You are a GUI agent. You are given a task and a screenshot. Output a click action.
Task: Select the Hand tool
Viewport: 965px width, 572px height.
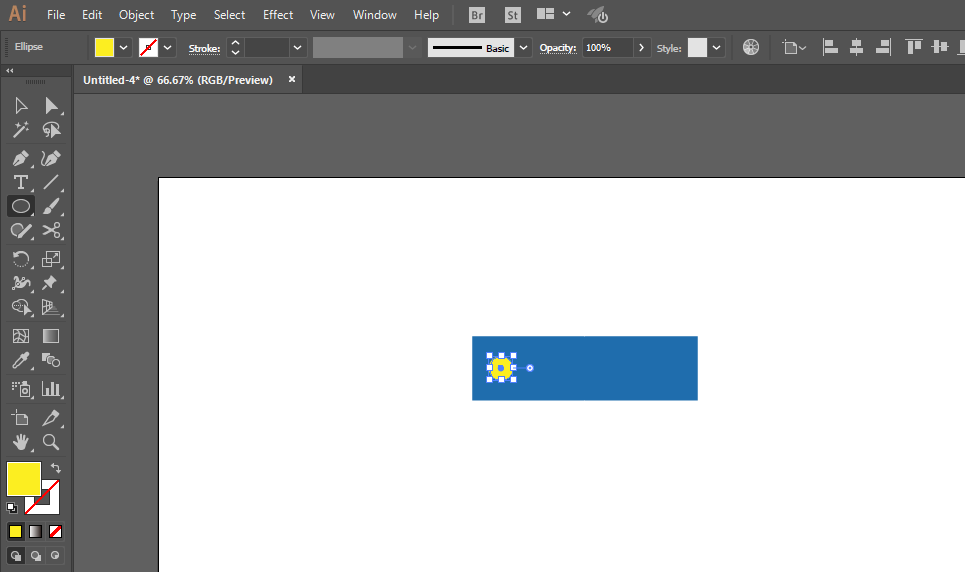point(20,441)
